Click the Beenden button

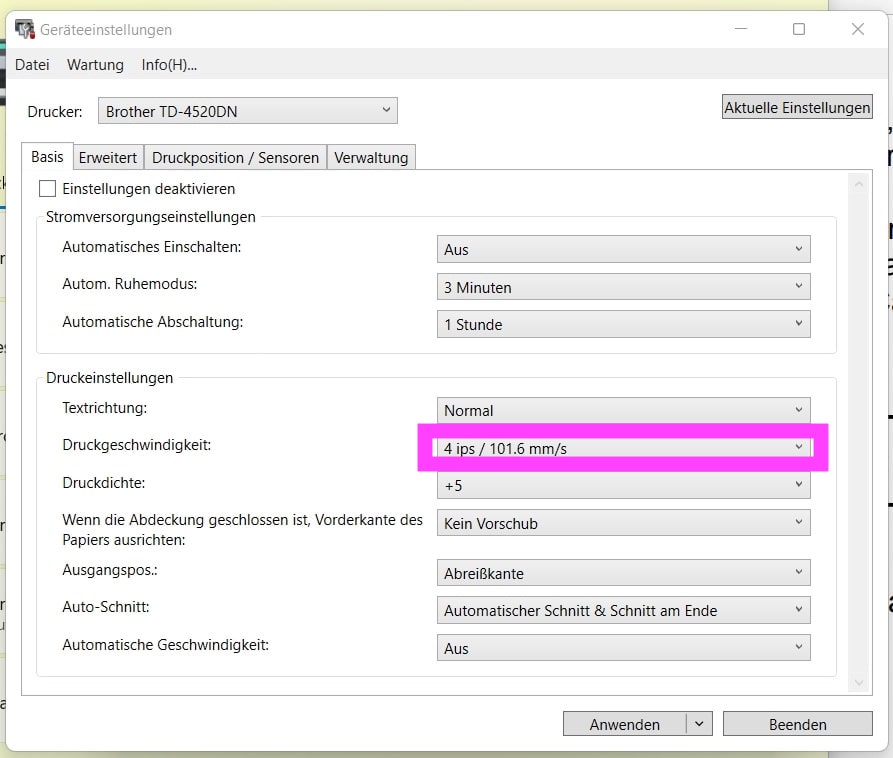(797, 724)
